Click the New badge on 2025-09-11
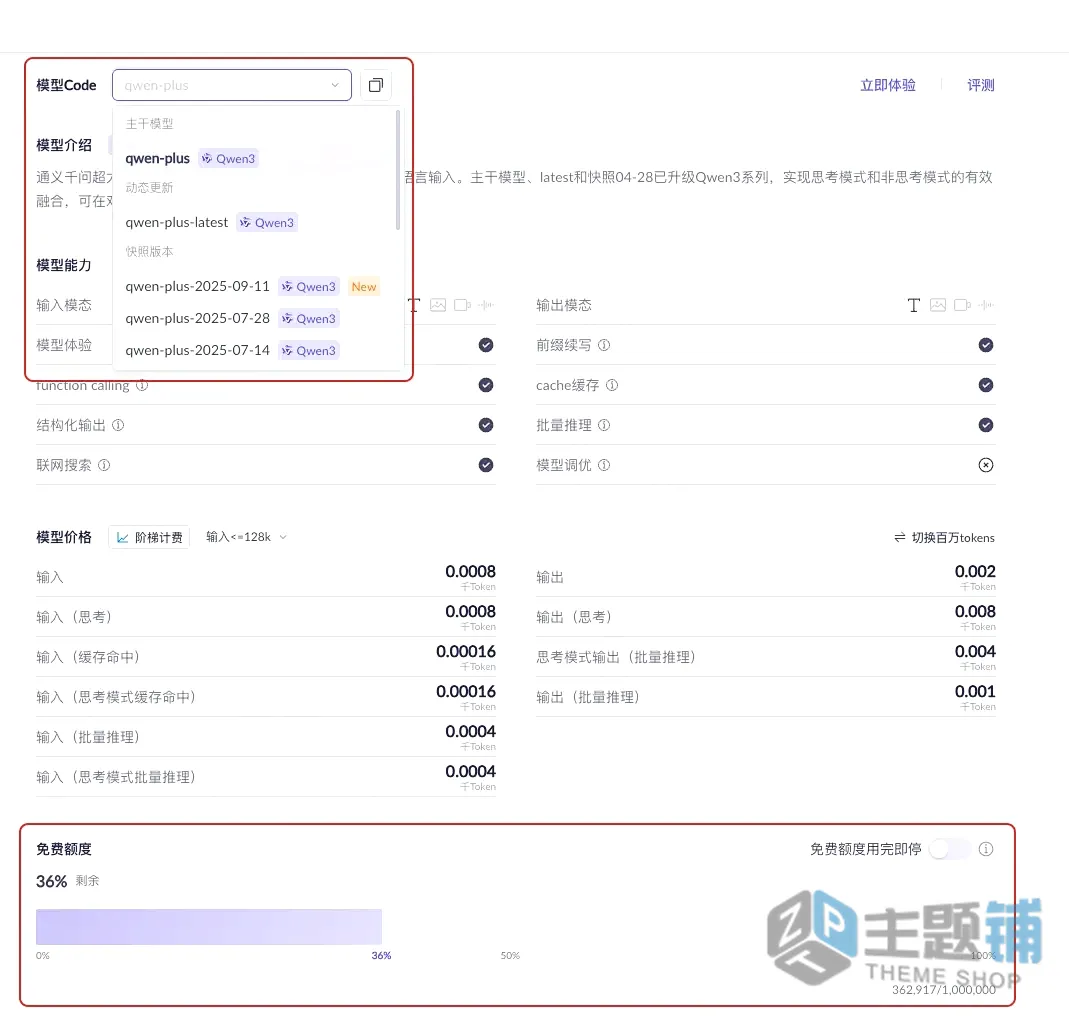This screenshot has width=1069, height=1017. tap(363, 287)
